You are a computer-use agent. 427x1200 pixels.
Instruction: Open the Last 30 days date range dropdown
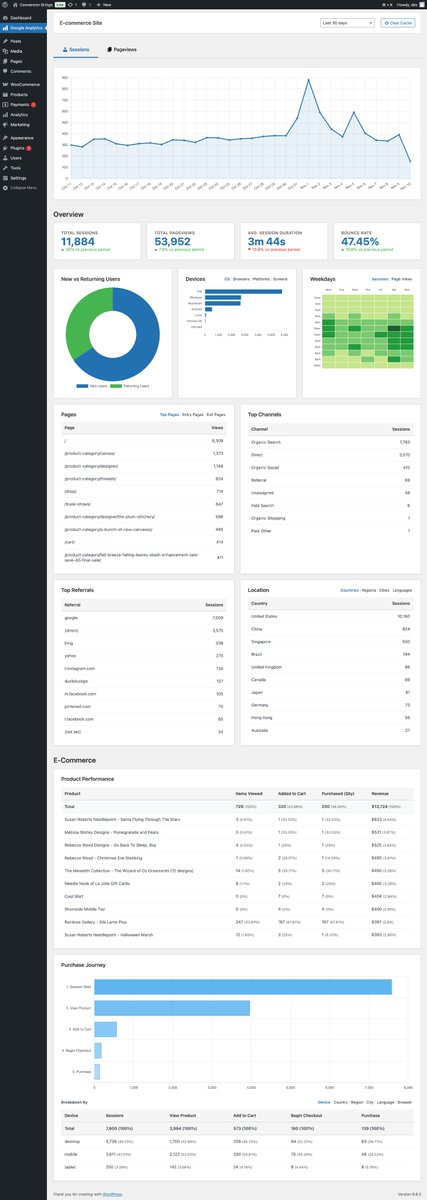click(347, 21)
